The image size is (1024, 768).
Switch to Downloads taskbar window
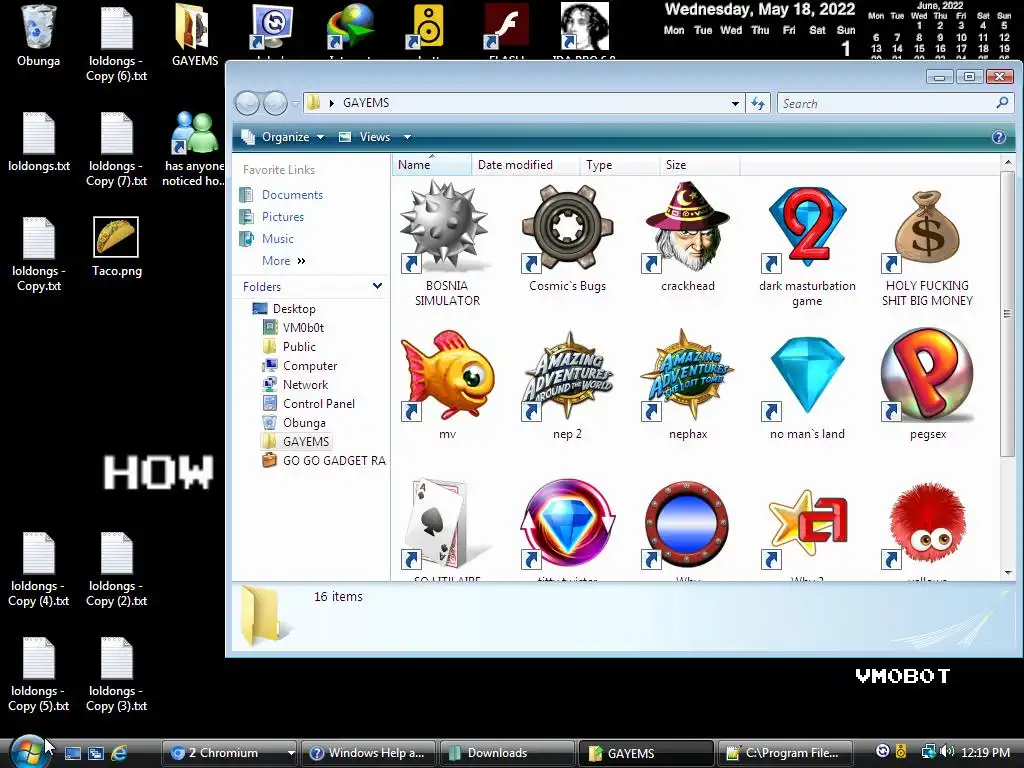(x=507, y=753)
